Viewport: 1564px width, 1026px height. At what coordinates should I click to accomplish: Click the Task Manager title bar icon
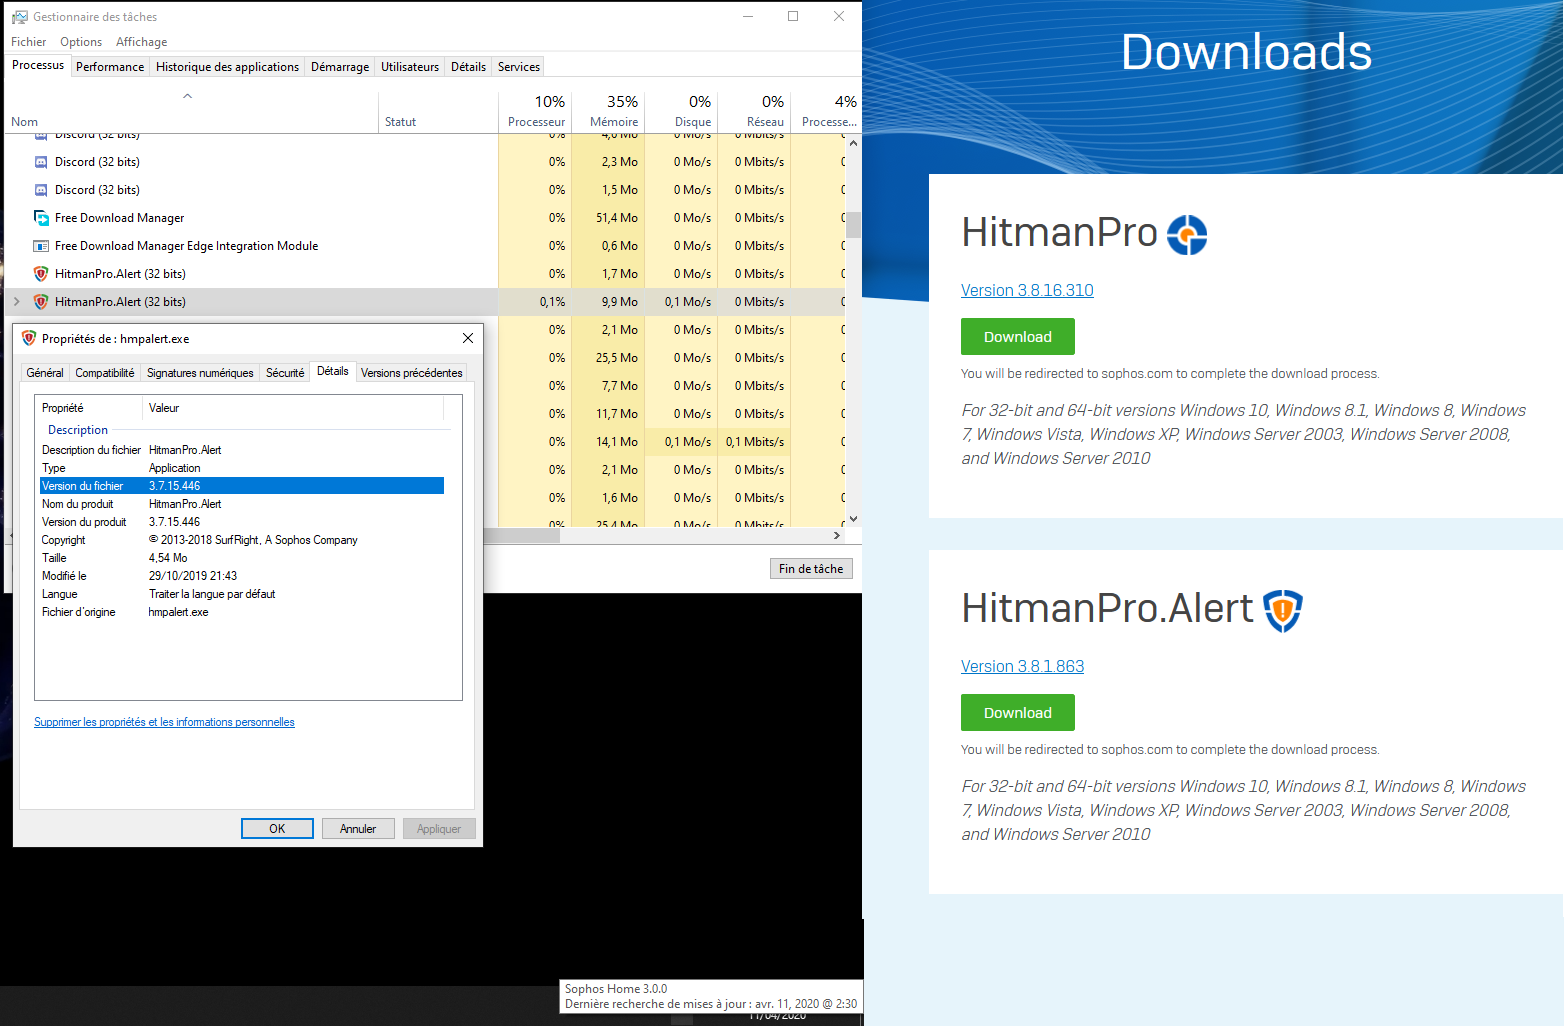coord(20,17)
